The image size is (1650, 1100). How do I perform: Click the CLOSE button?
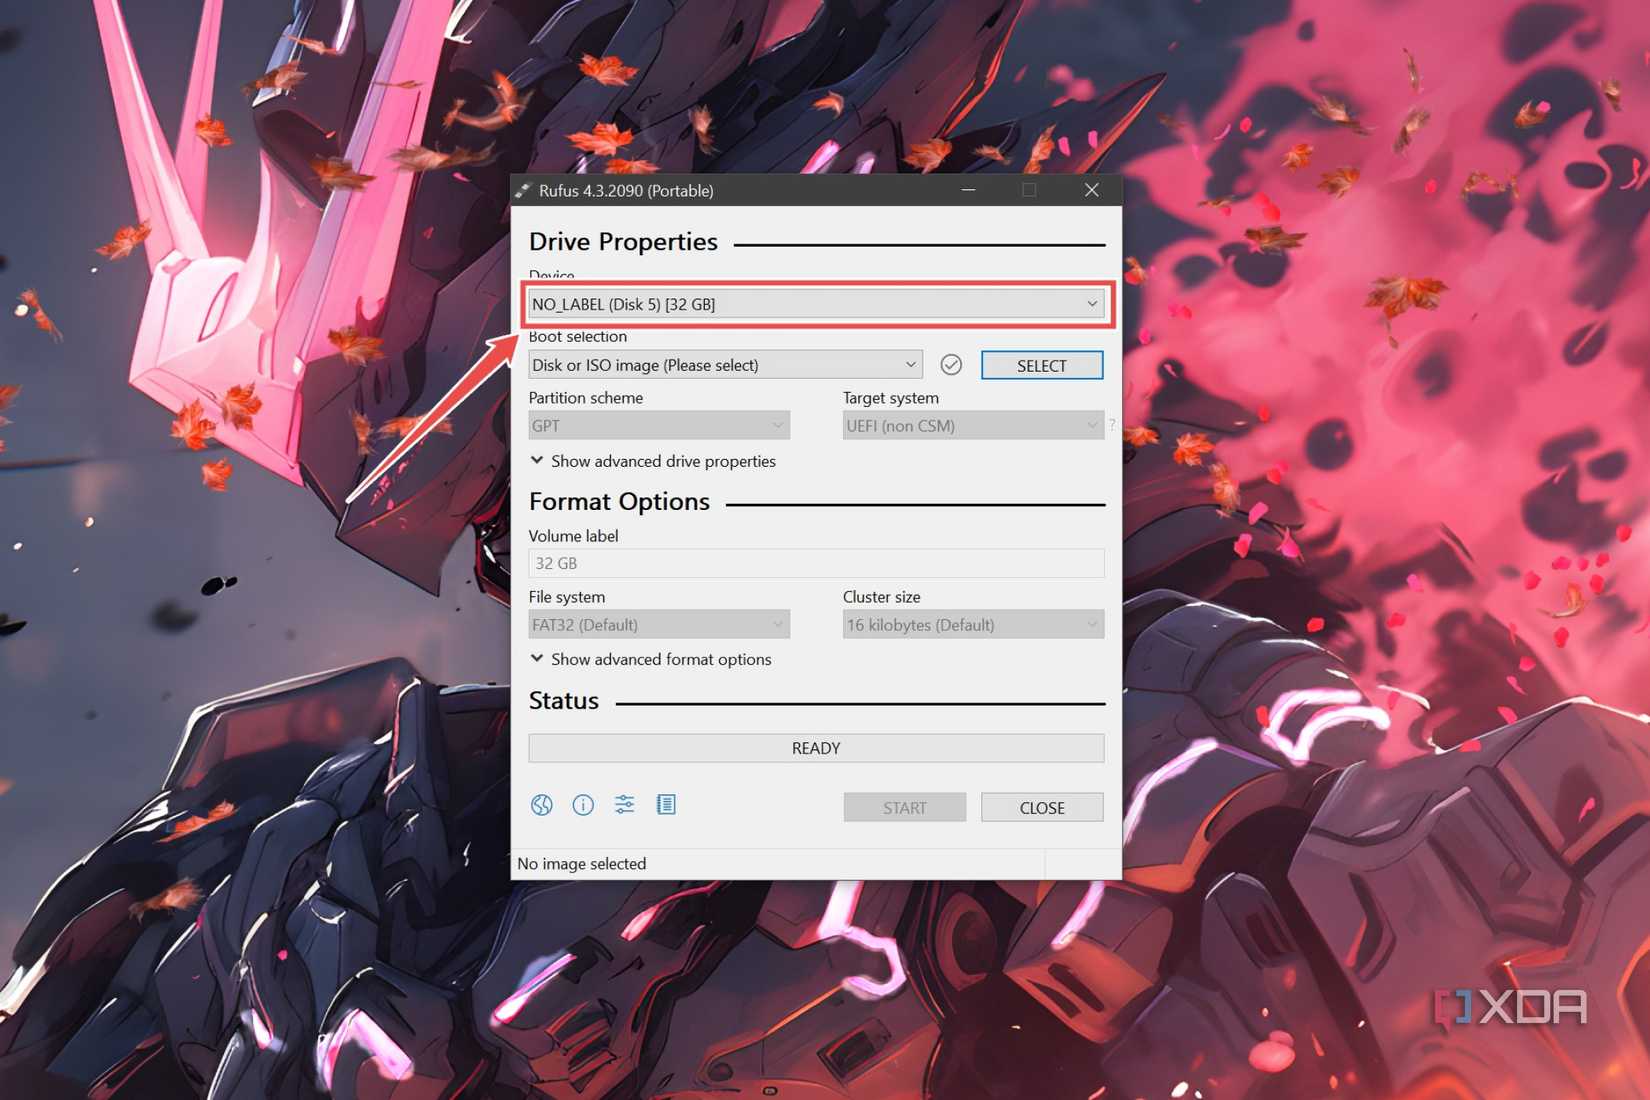pos(1042,808)
